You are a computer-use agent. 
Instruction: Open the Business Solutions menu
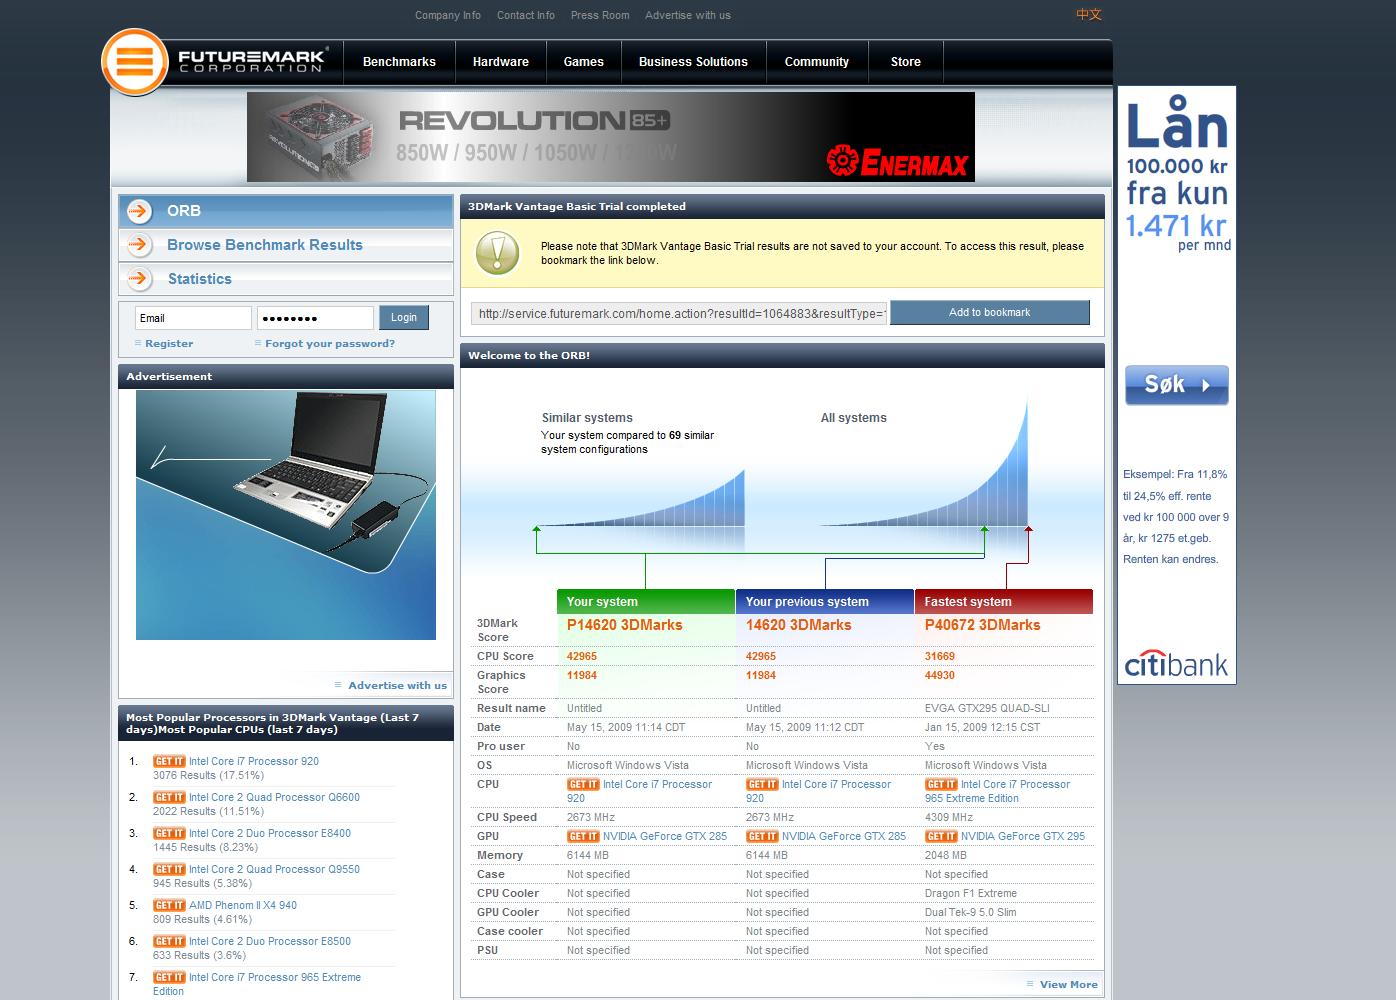(x=693, y=62)
